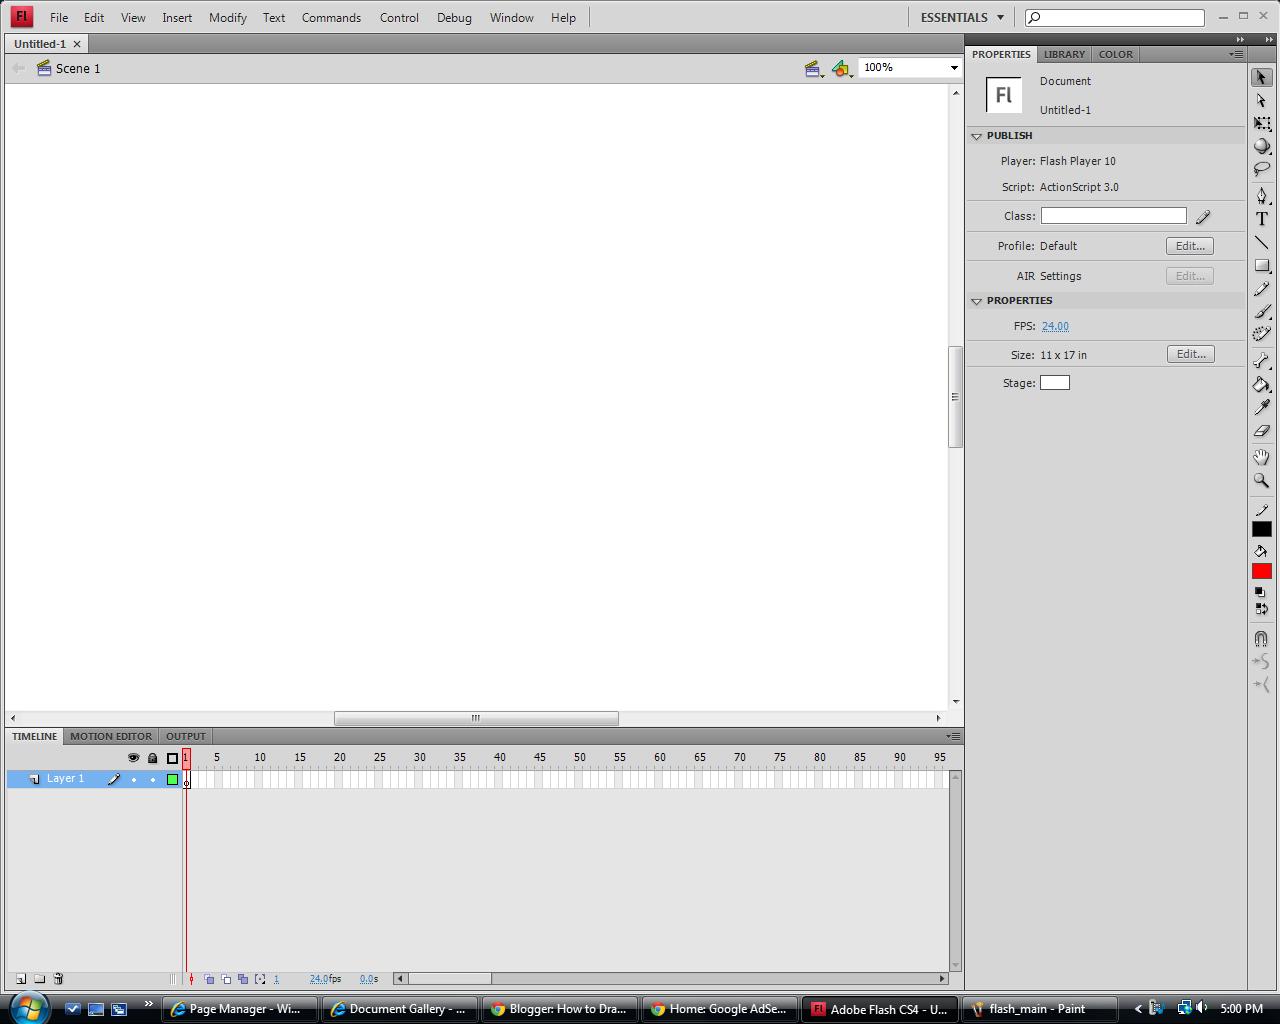Open the ESSENTIALS workspace switcher

pyautogui.click(x=958, y=17)
